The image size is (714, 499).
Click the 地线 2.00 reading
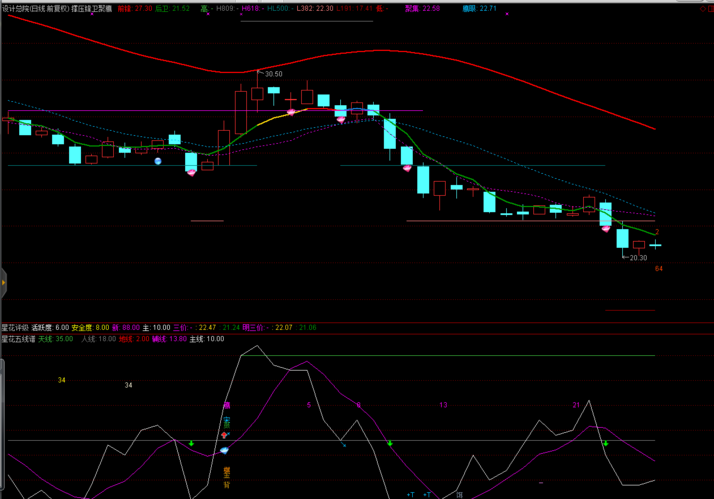pyautogui.click(x=134, y=339)
